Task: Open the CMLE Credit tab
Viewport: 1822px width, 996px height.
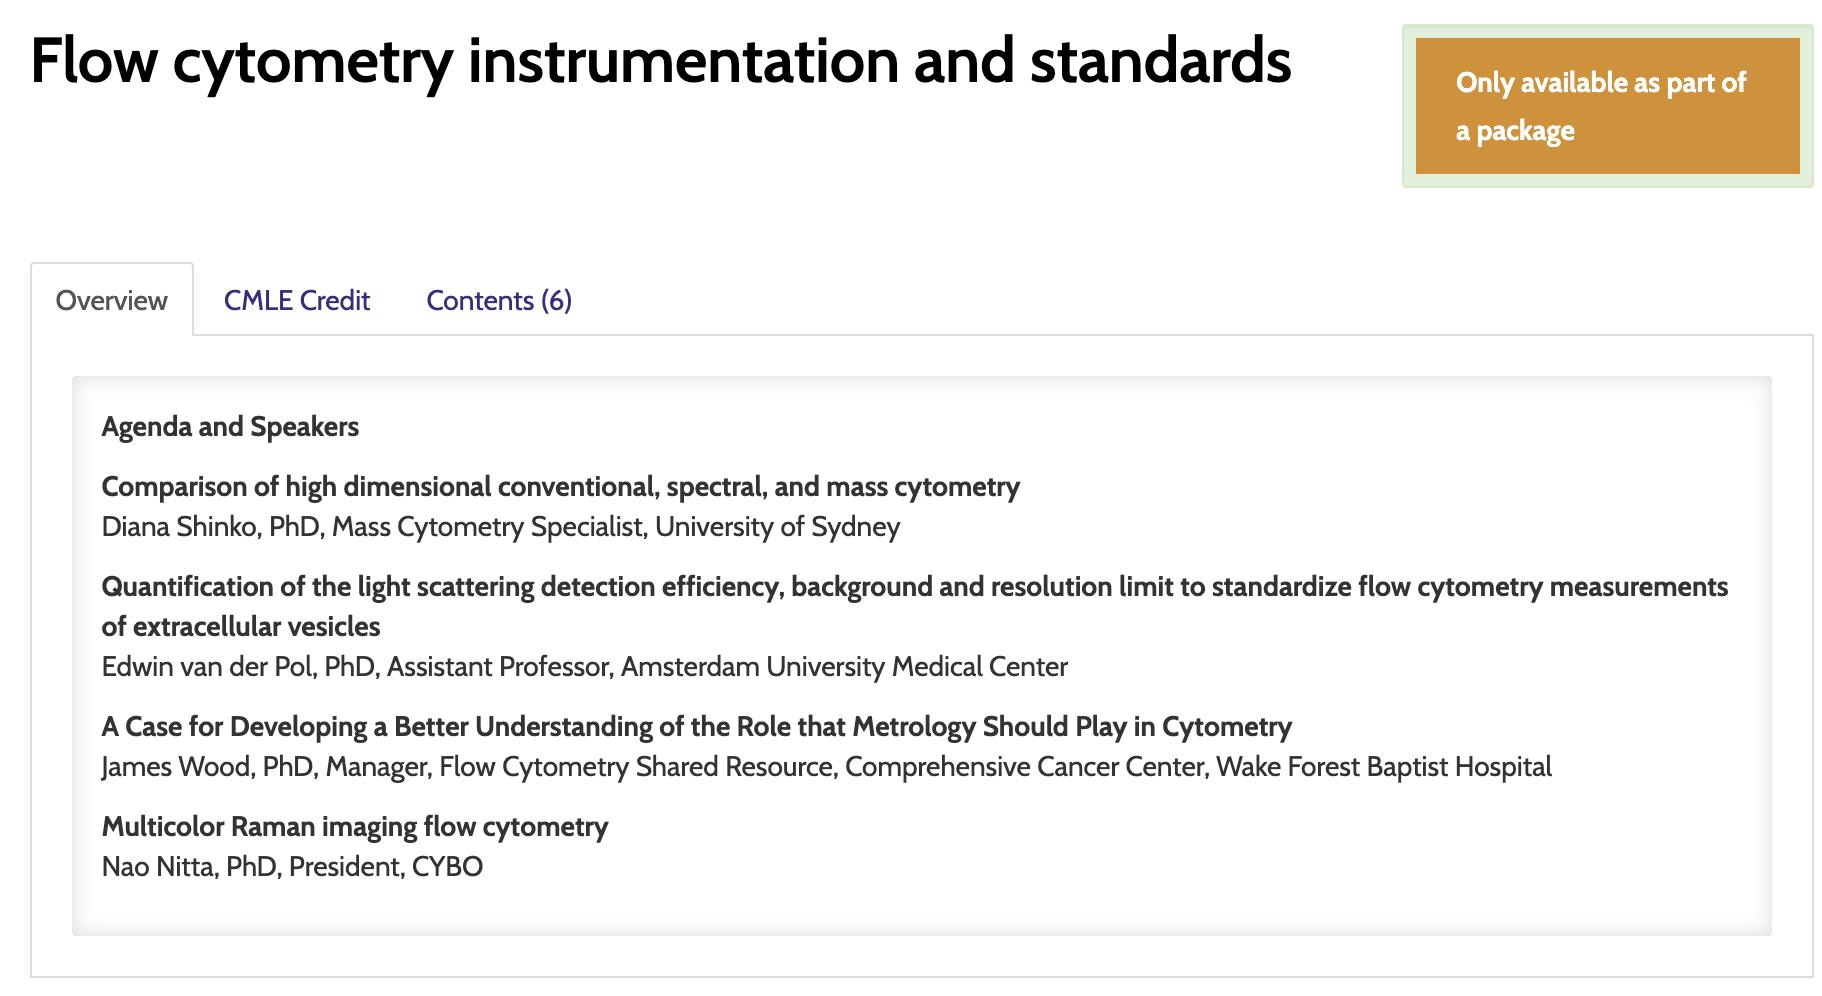Action: pyautogui.click(x=297, y=301)
